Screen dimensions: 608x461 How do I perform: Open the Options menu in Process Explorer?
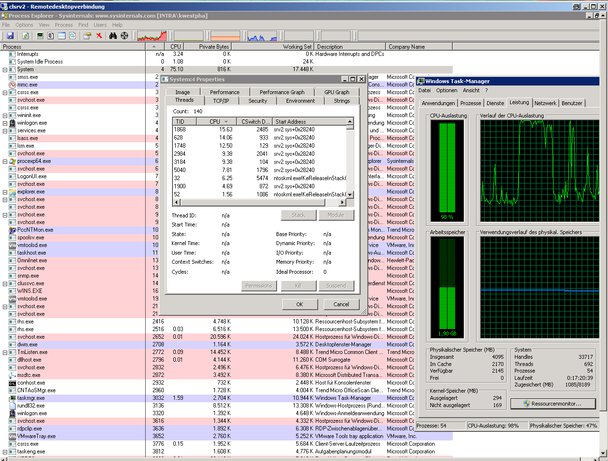[x=24, y=25]
